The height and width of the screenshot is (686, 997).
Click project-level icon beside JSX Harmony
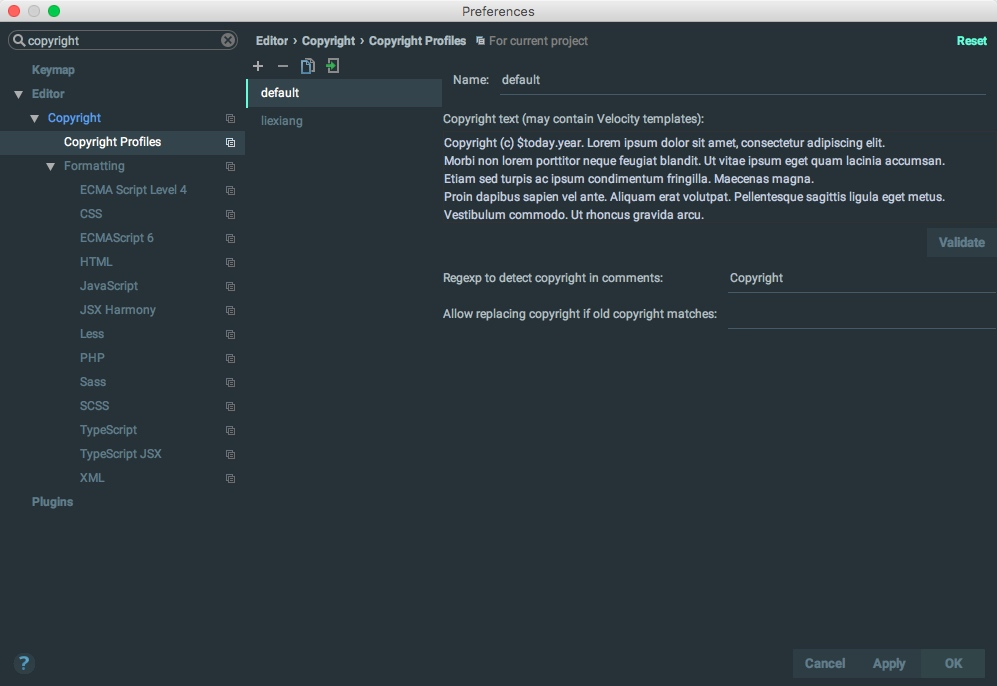point(230,310)
